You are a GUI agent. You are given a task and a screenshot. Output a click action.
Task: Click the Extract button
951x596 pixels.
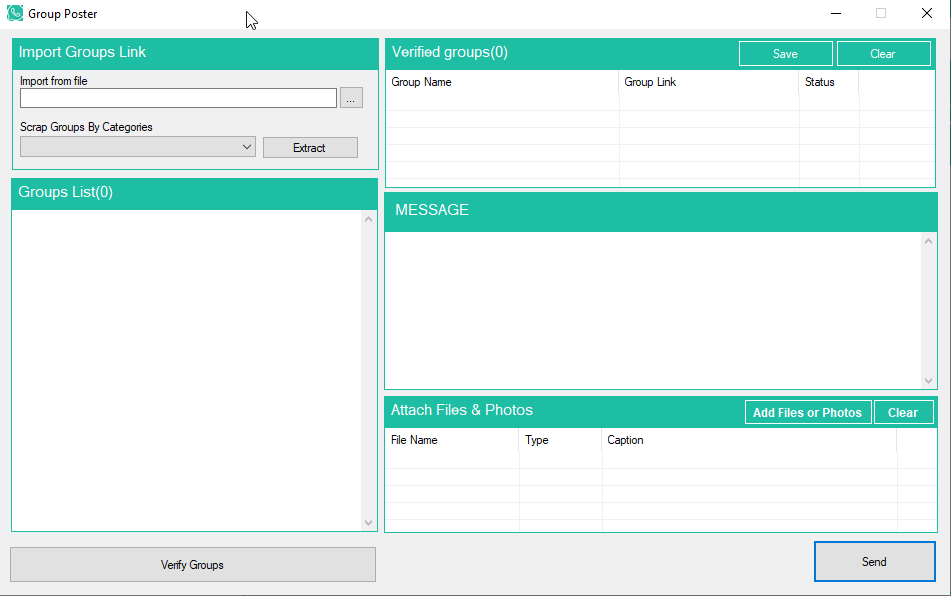(310, 148)
